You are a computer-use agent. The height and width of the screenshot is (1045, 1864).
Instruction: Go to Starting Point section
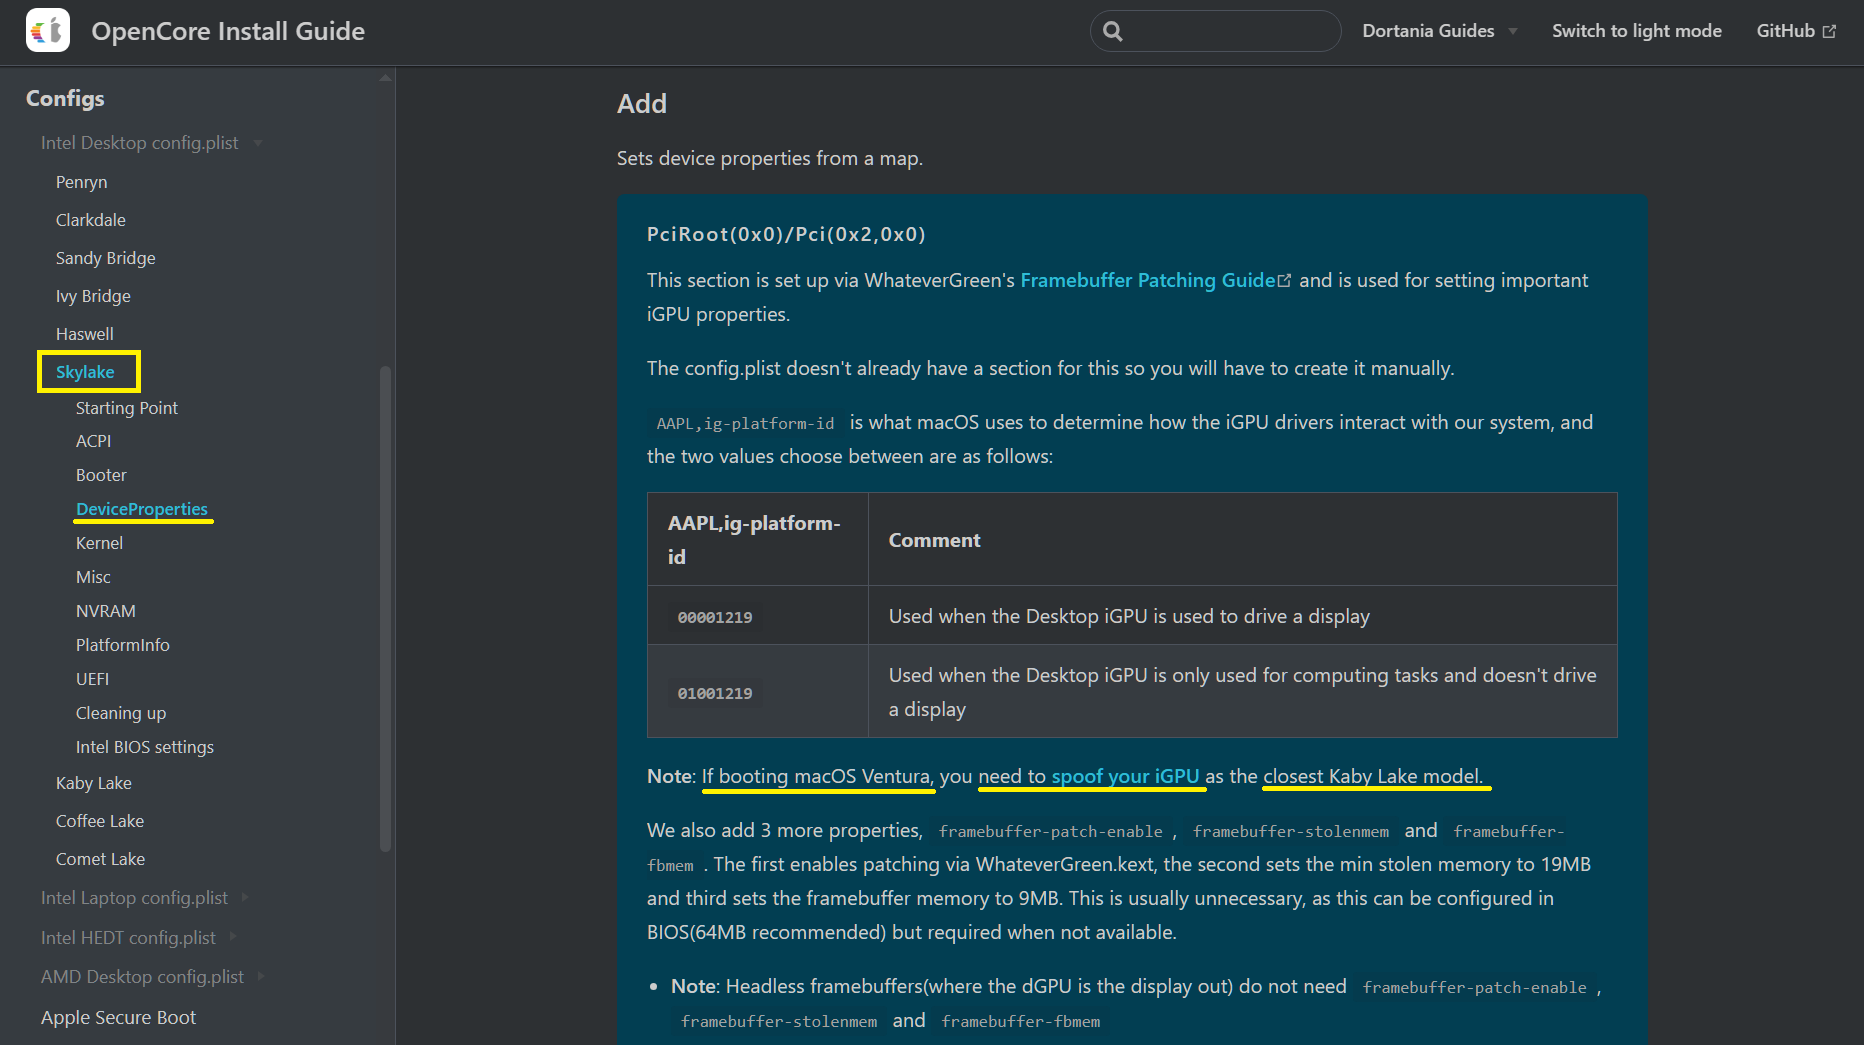coord(127,408)
